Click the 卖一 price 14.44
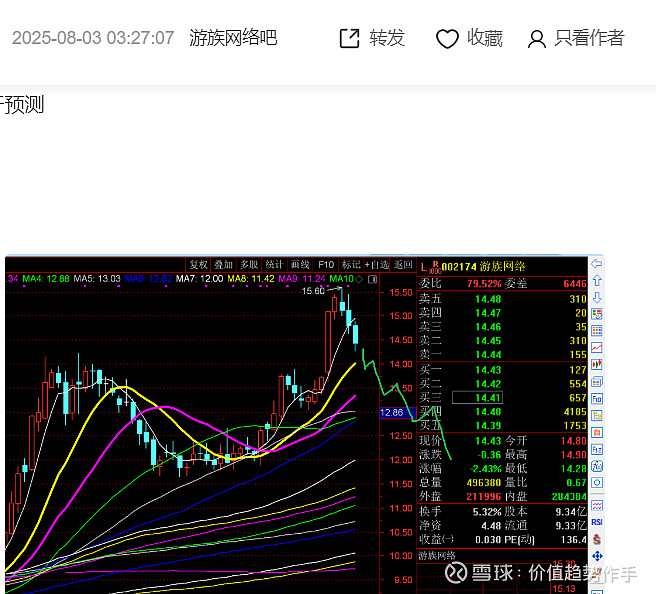The width and height of the screenshot is (656, 594). click(488, 355)
